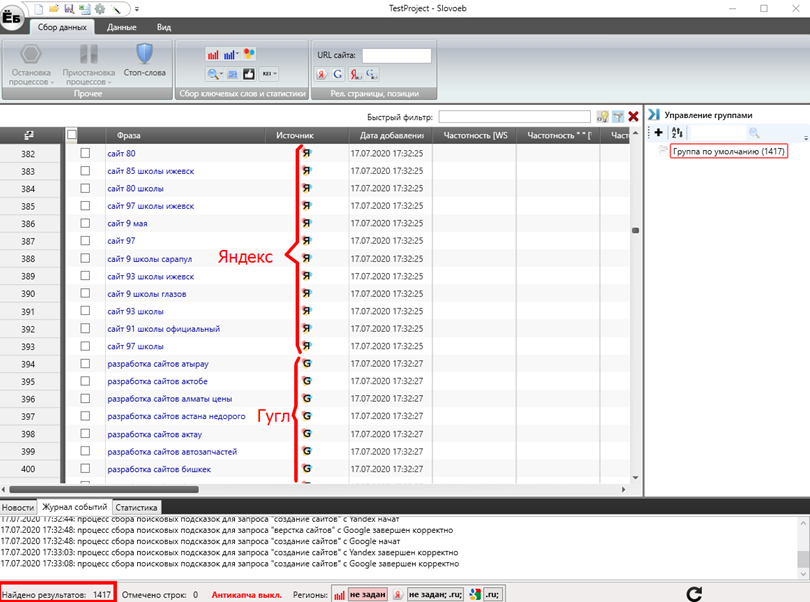Viewport: 810px width, 602px height.
Task: Click the multicolor circles icon in the ribbon
Action: (x=249, y=54)
